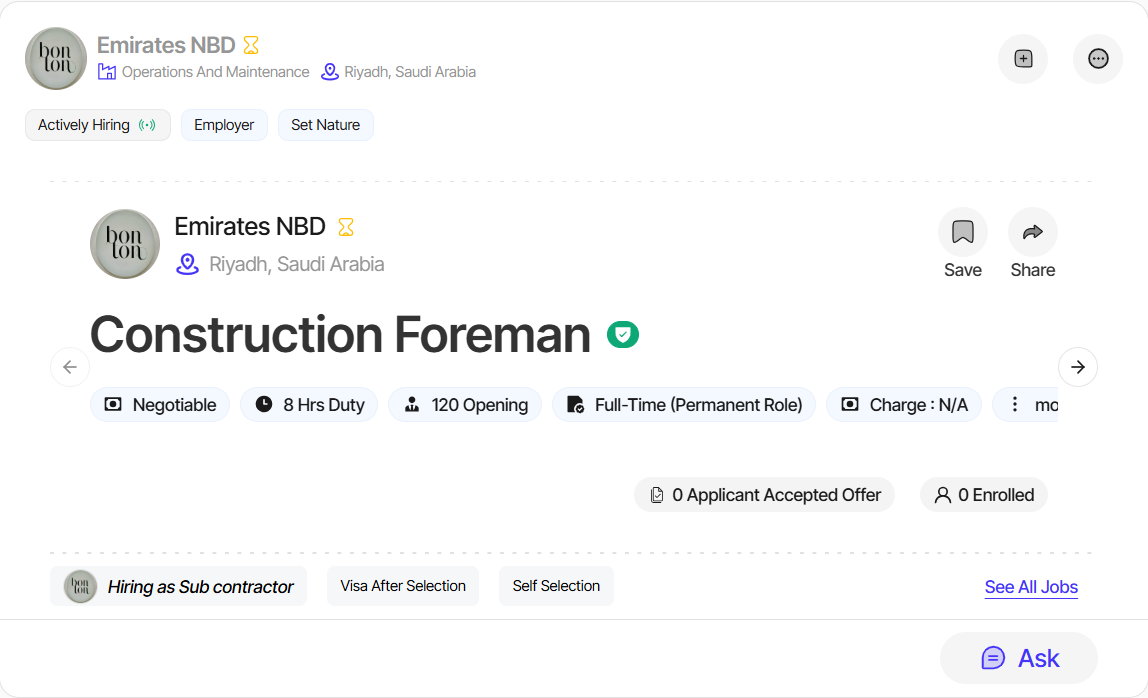Share the Construction Foreman job
1148x698 pixels.
coord(1032,233)
